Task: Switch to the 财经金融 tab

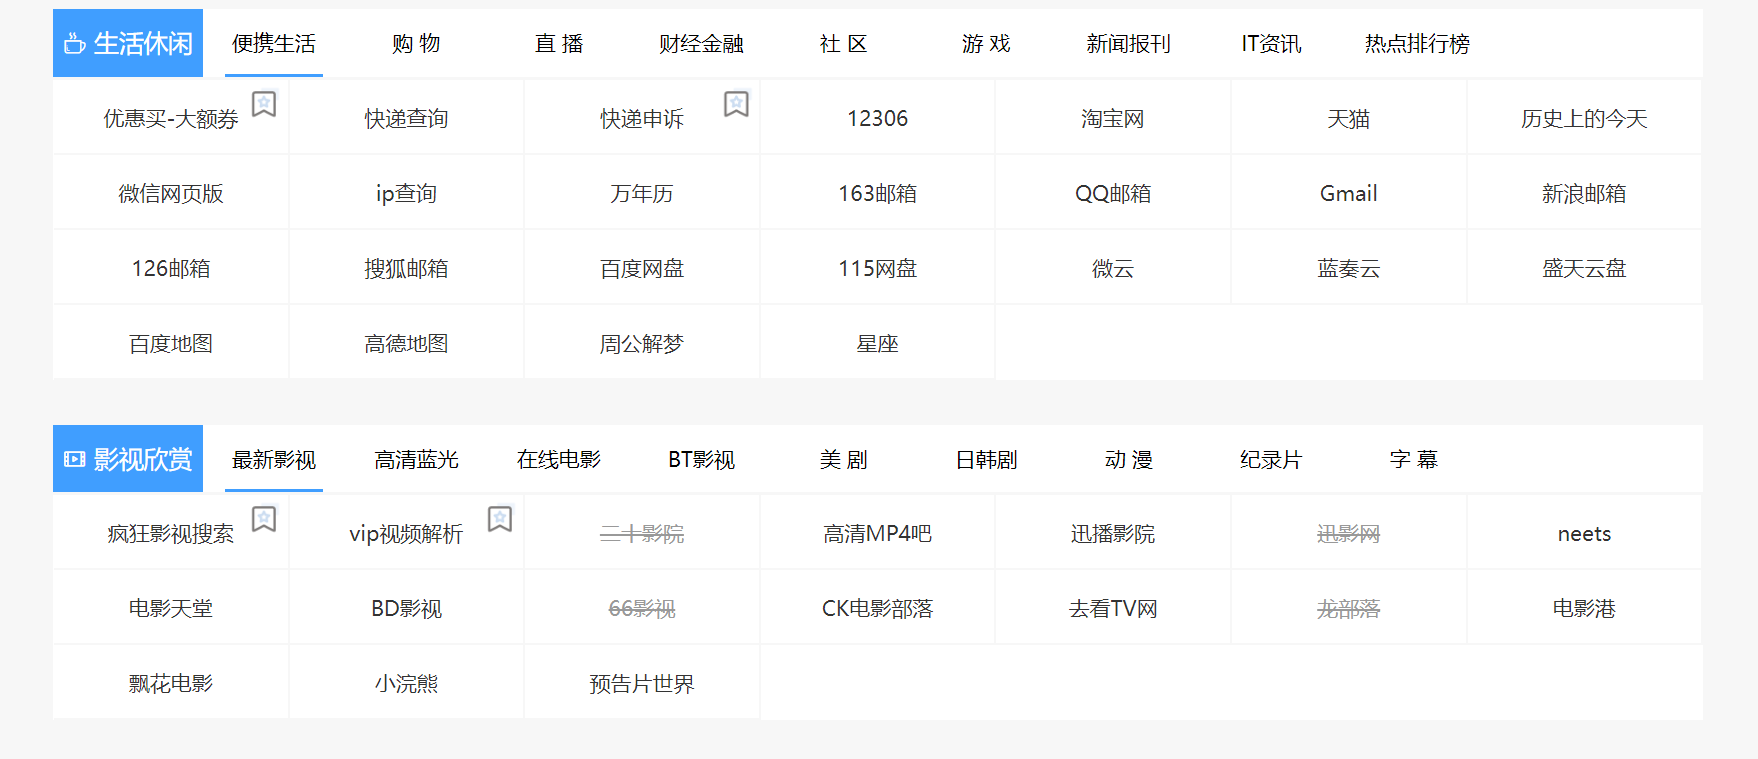Action: [x=701, y=44]
